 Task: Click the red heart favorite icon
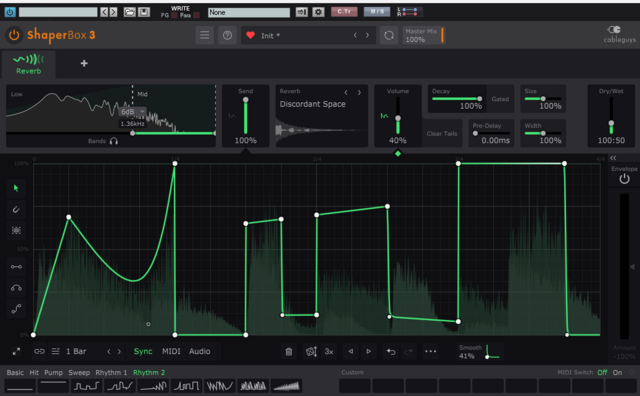coord(250,35)
